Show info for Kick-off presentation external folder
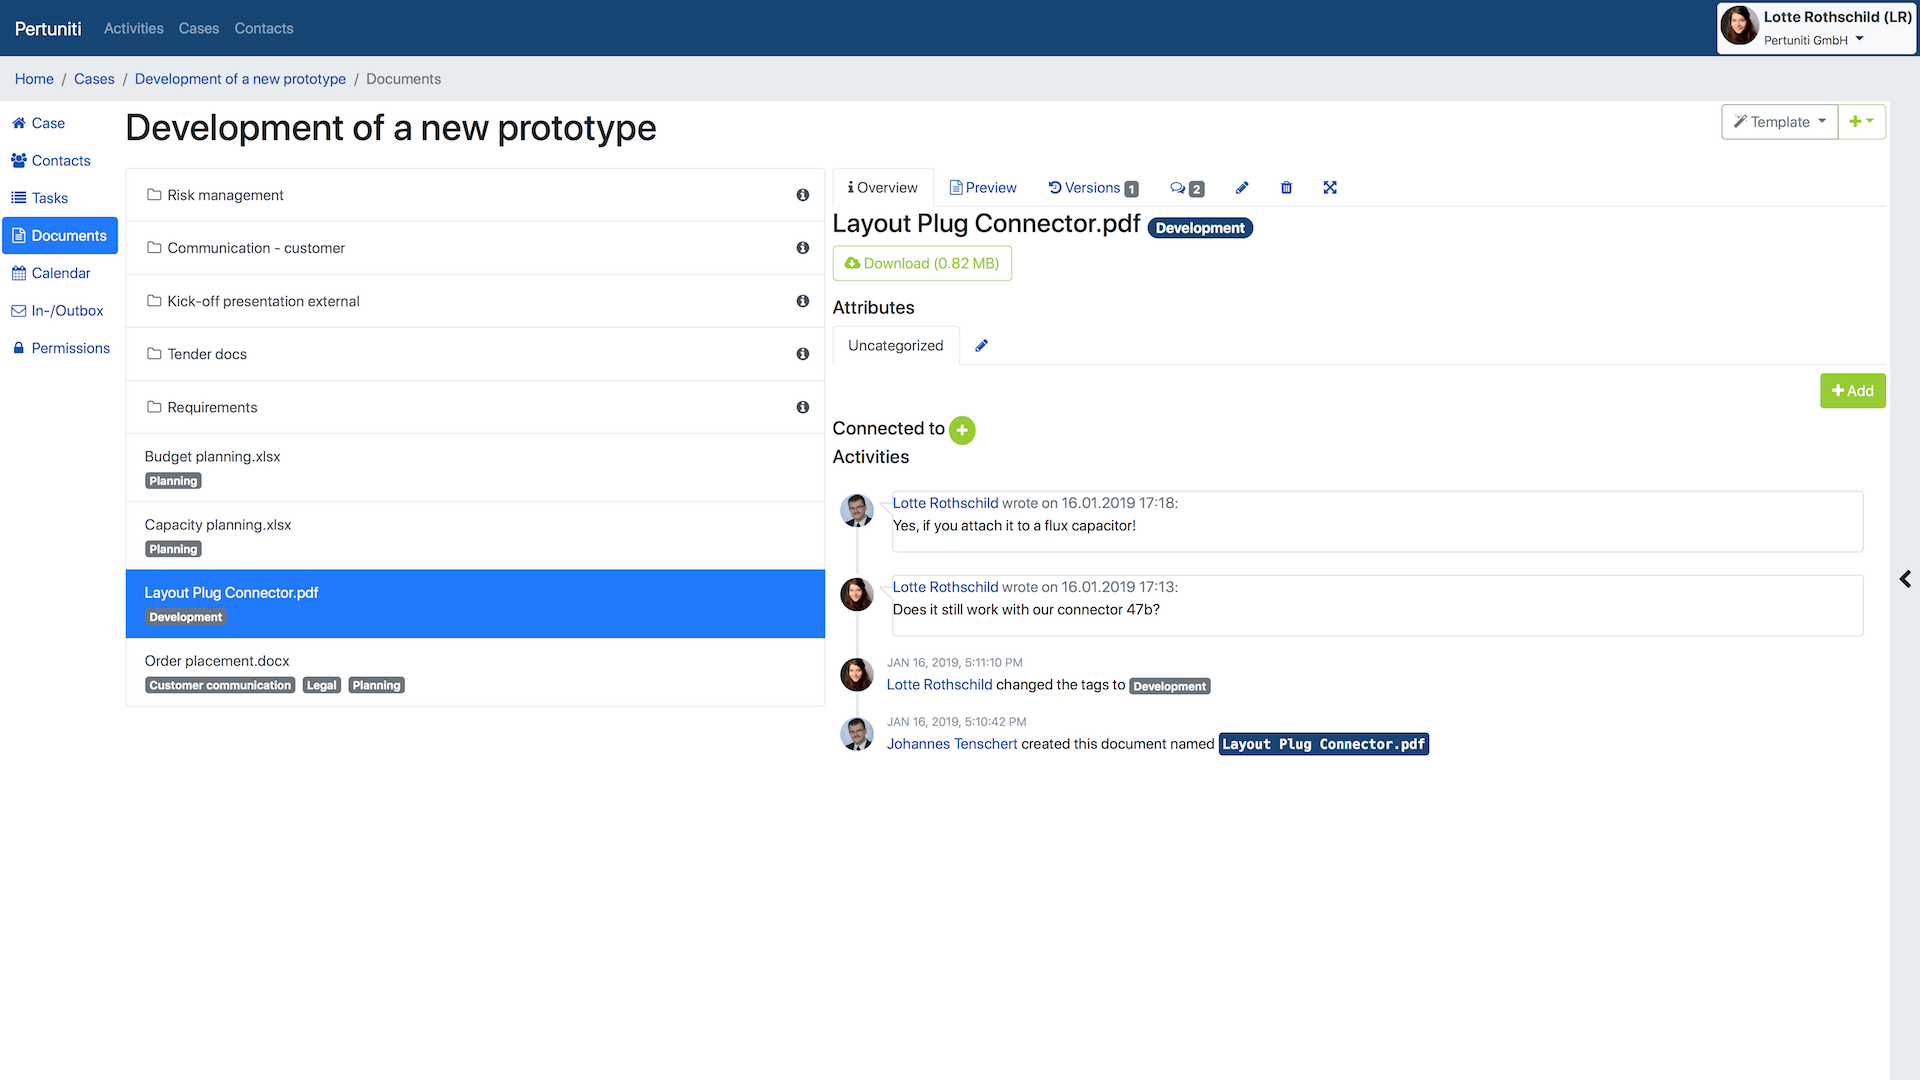This screenshot has height=1080, width=1920. 802,301
